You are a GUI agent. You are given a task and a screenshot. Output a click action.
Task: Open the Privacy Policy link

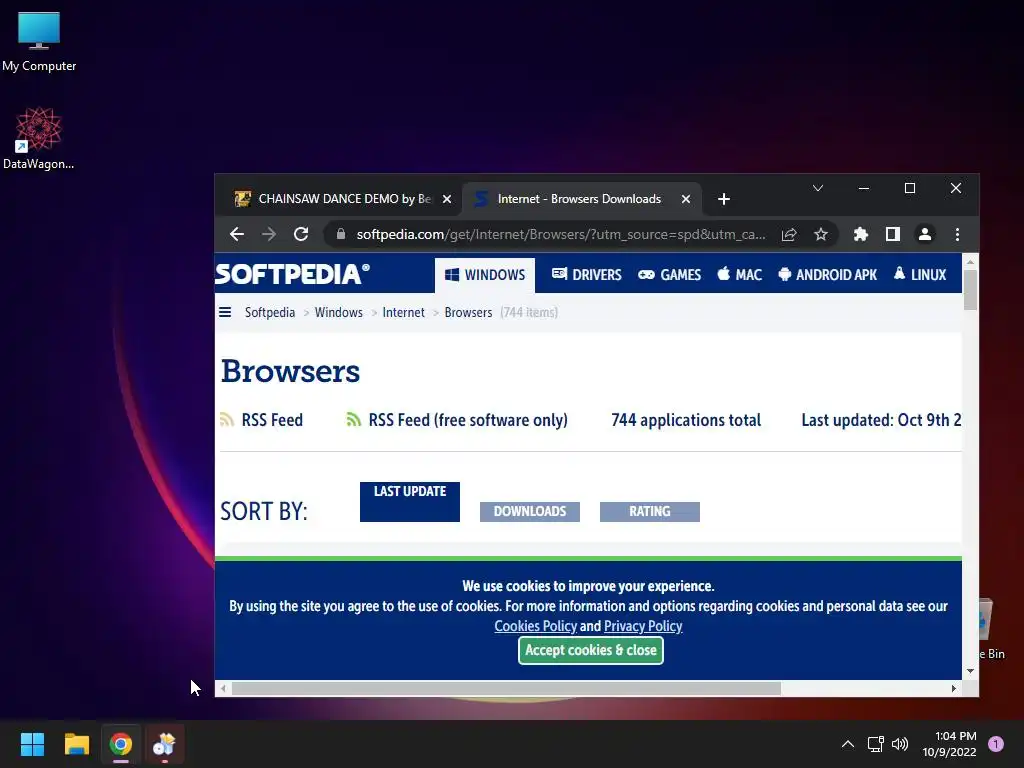pos(643,626)
